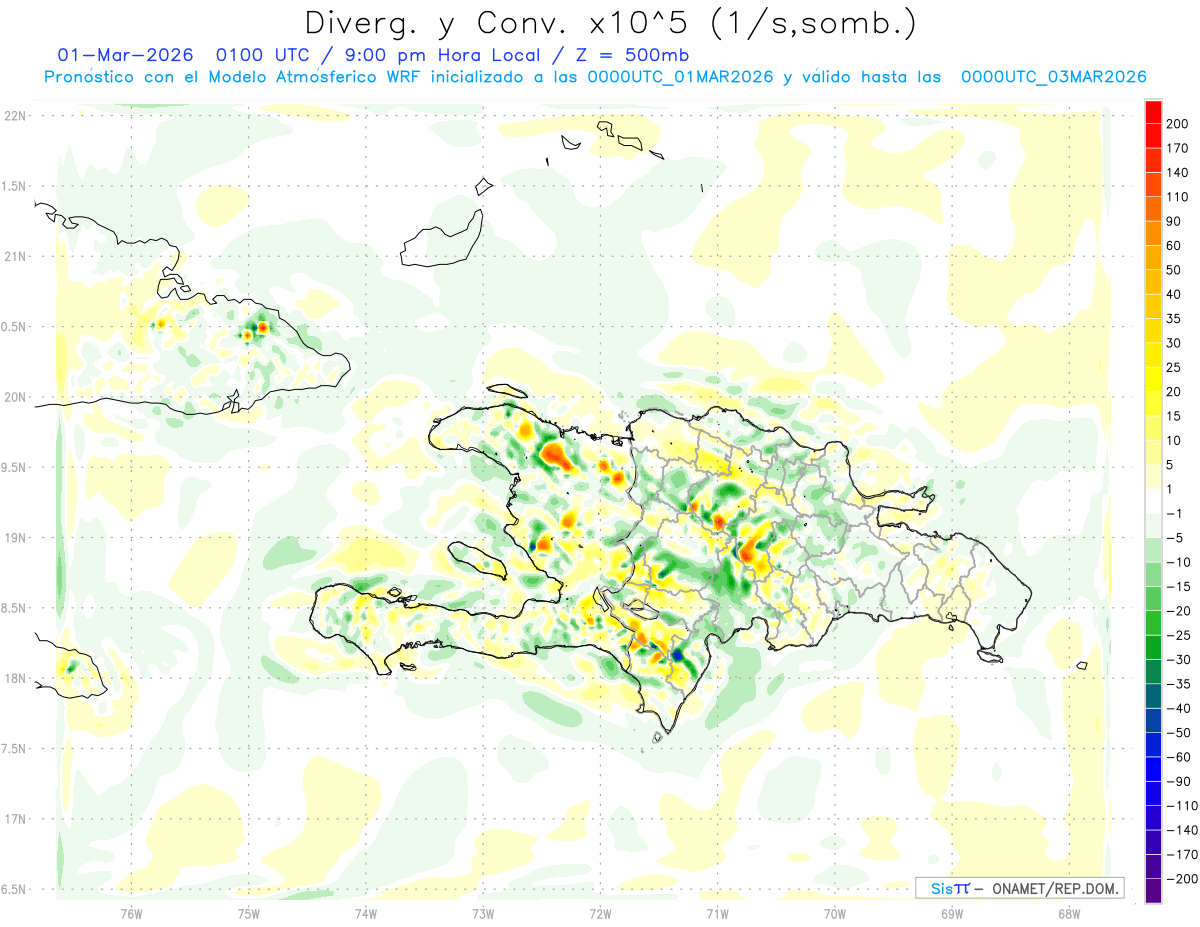Click the 7.5N latitude axis label
This screenshot has height=927, width=1200.
(15, 748)
